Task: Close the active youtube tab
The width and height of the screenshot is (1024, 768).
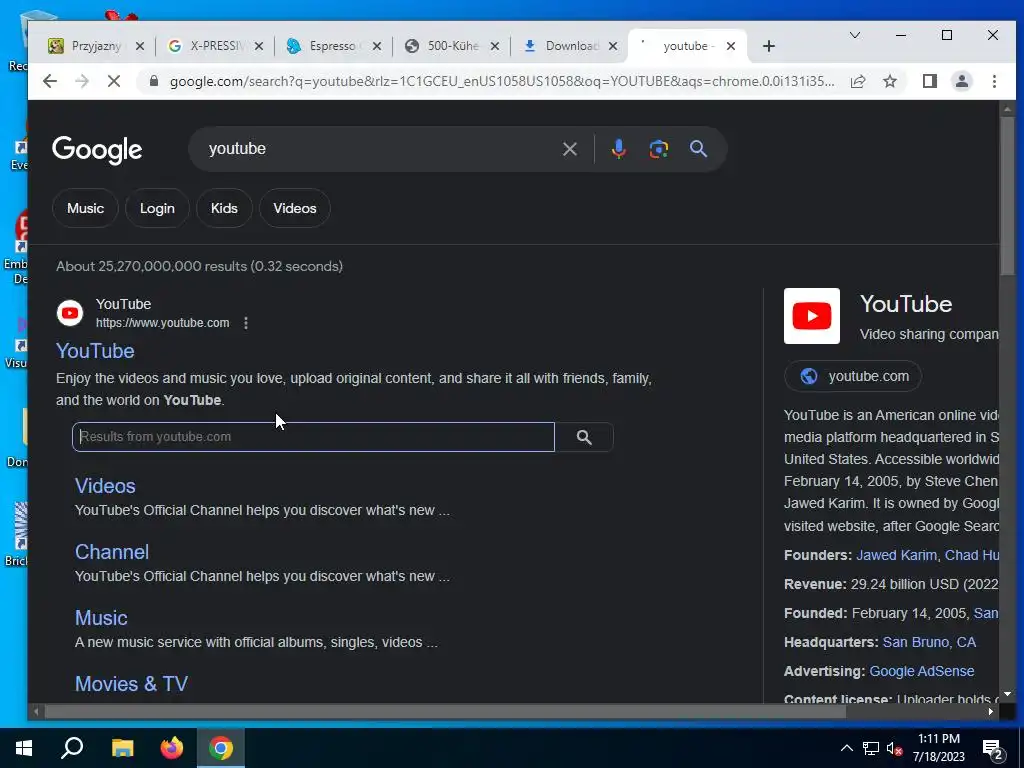Action: [x=731, y=46]
